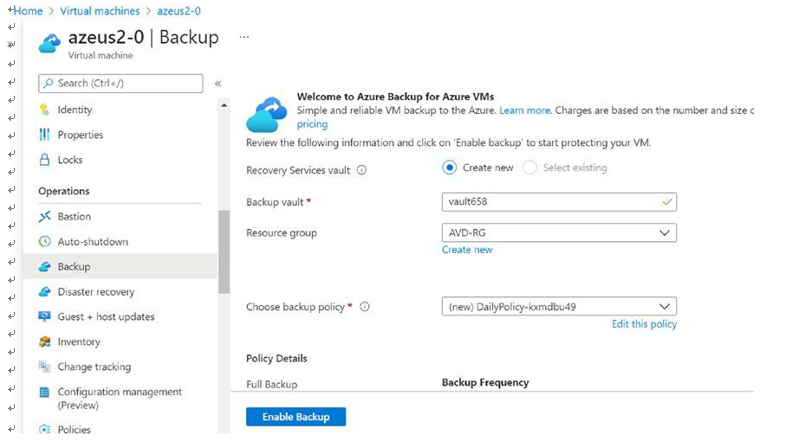
Task: Click the Full Backup label
Action: point(272,384)
